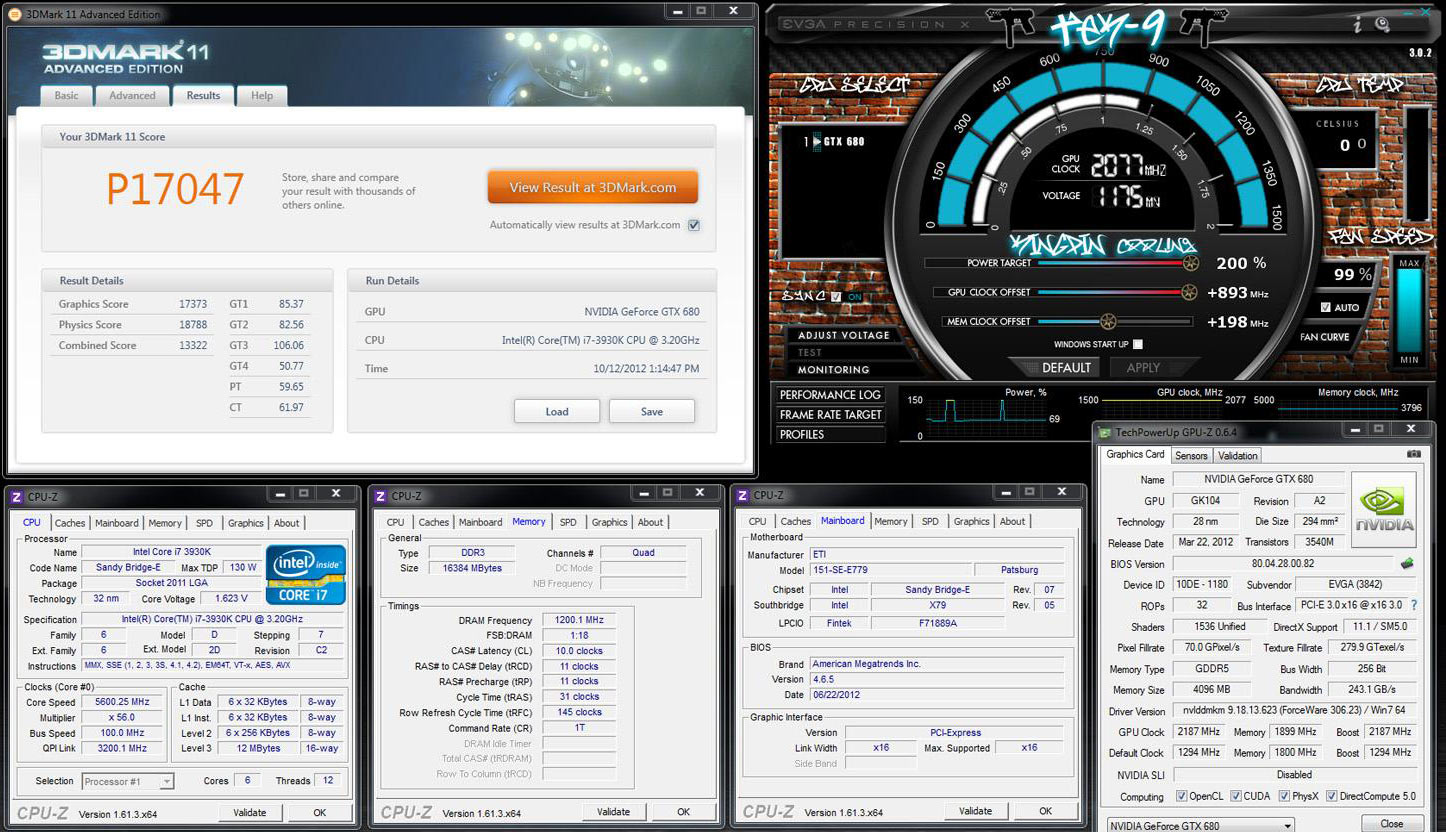
Task: Open the FAN CURVE settings
Action: [1325, 337]
